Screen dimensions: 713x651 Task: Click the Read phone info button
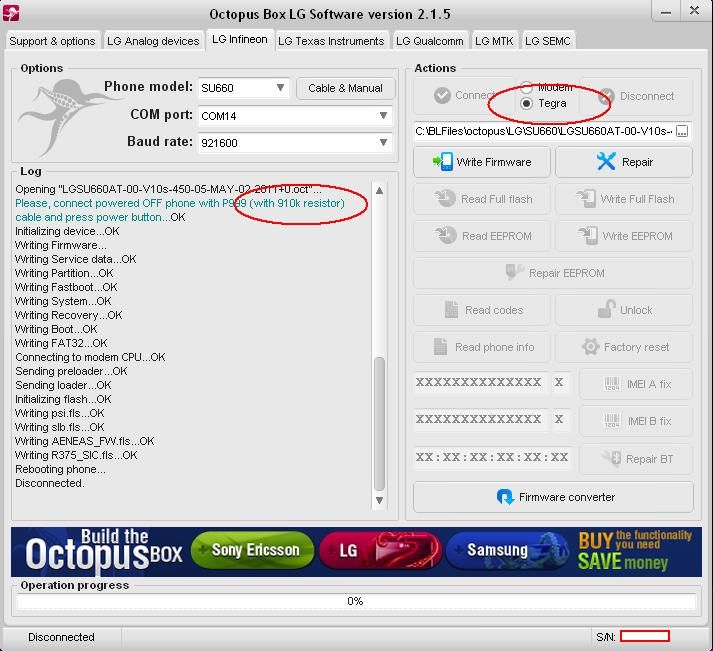(482, 347)
